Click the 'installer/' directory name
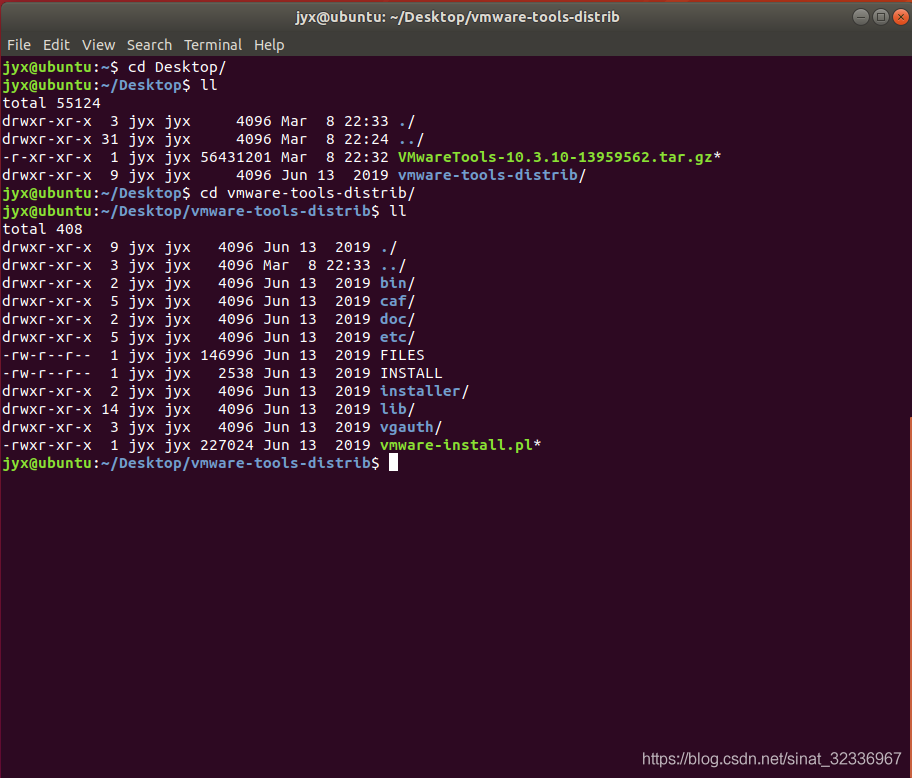 coord(424,391)
